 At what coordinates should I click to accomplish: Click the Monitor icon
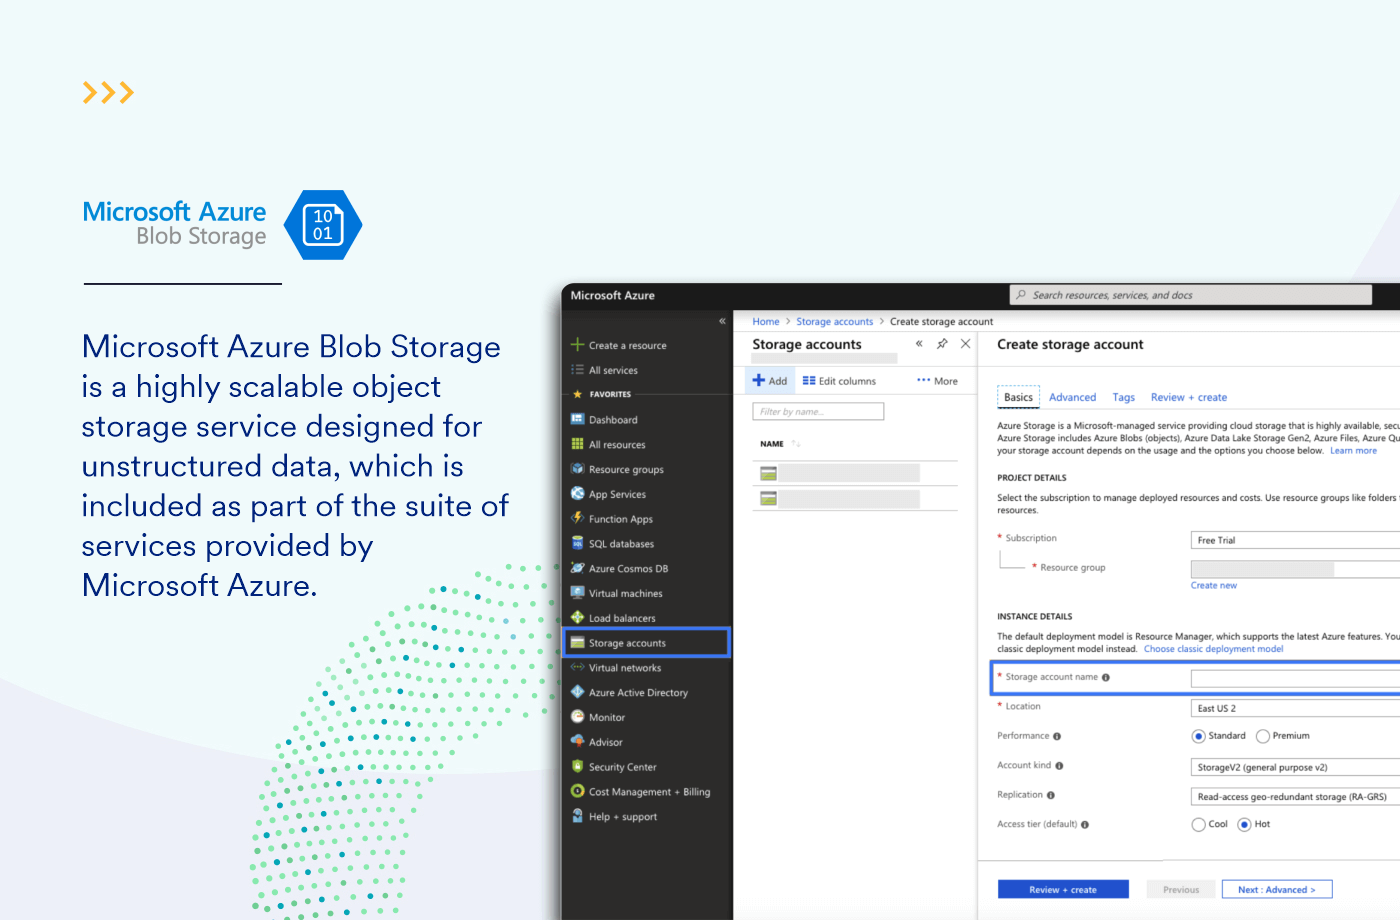[577, 717]
